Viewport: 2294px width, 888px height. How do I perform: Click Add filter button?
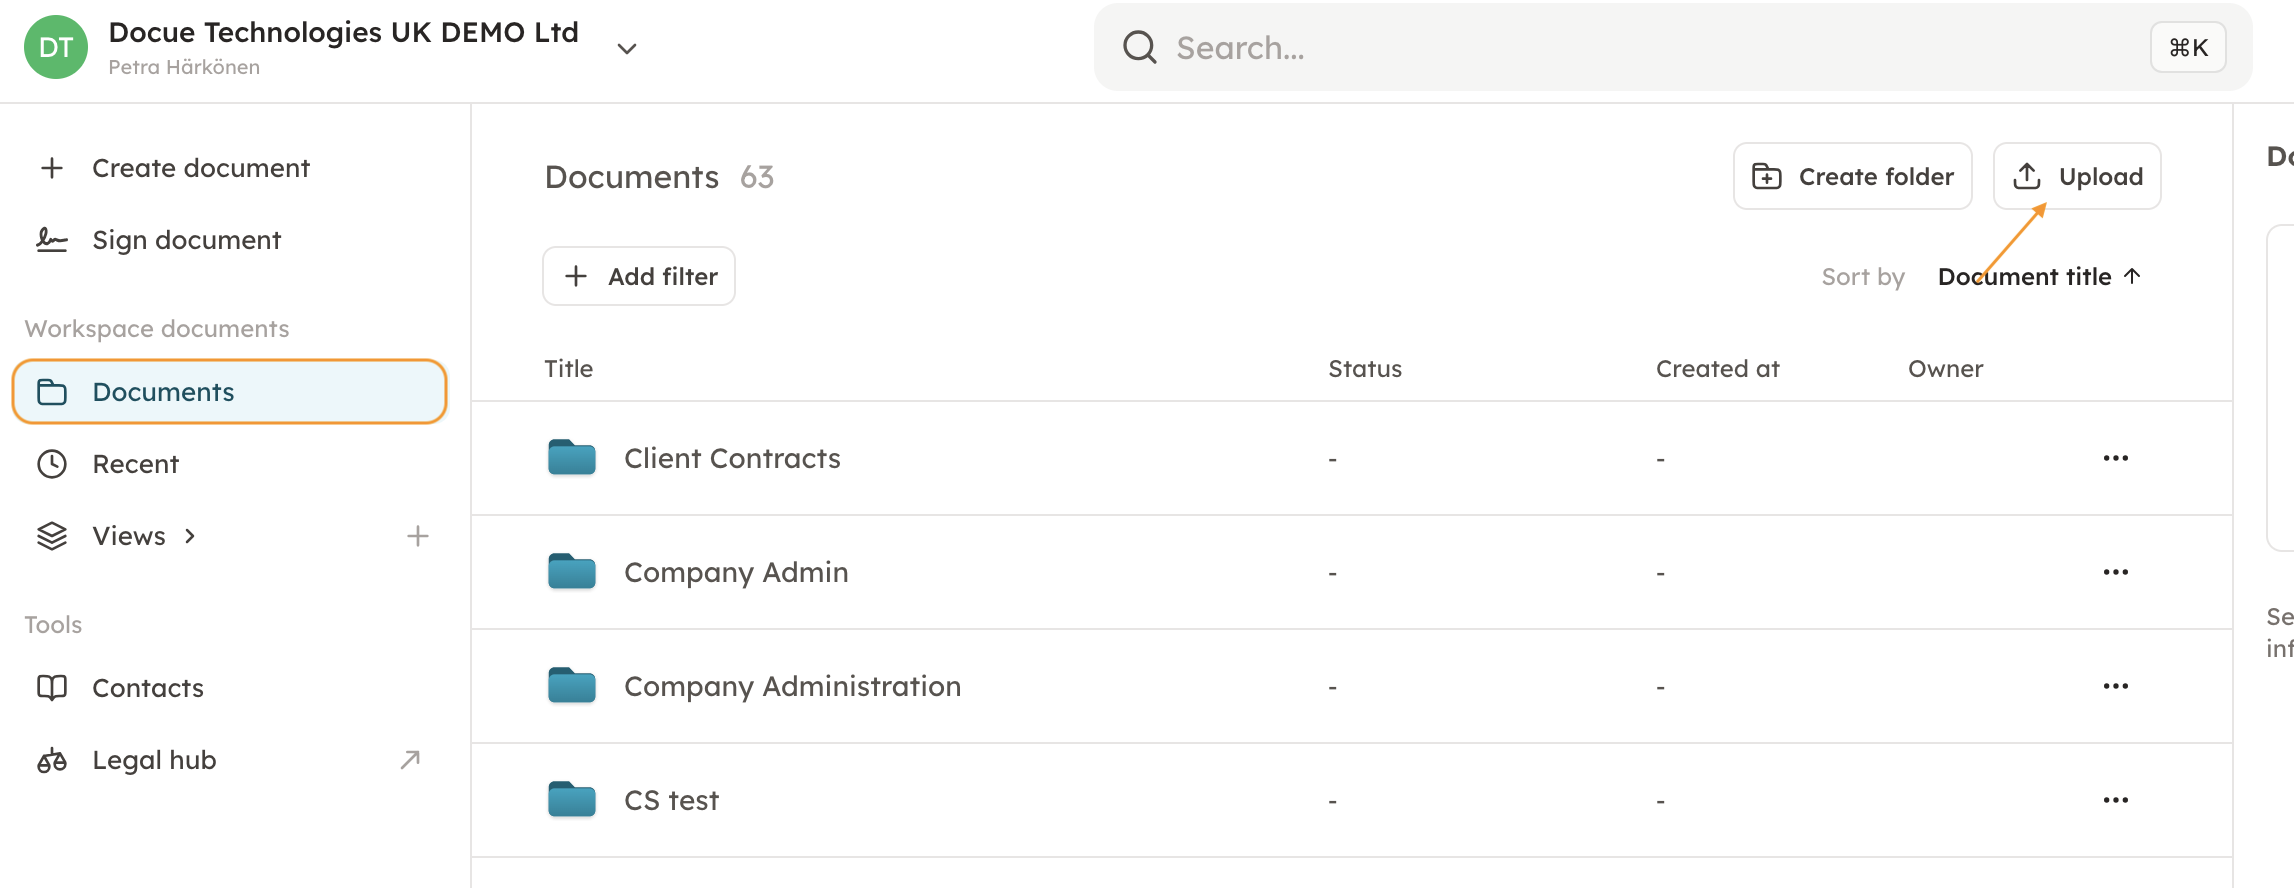pyautogui.click(x=639, y=276)
